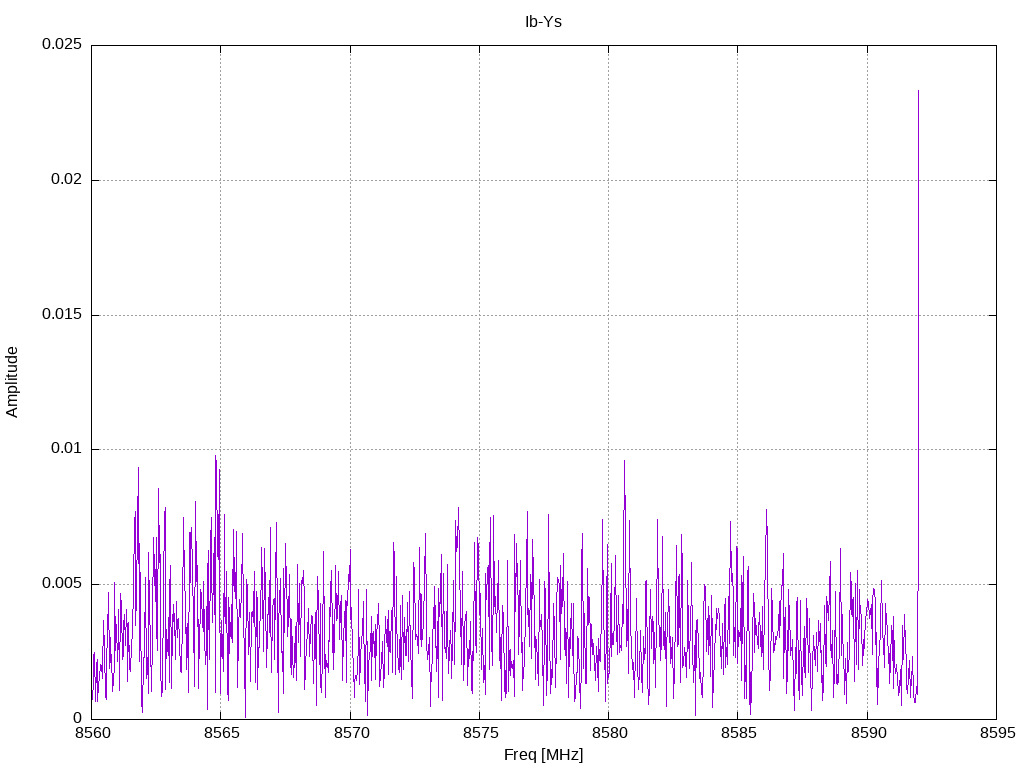
Task: Click the 8570 x-axis tick label
Action: click(x=351, y=733)
